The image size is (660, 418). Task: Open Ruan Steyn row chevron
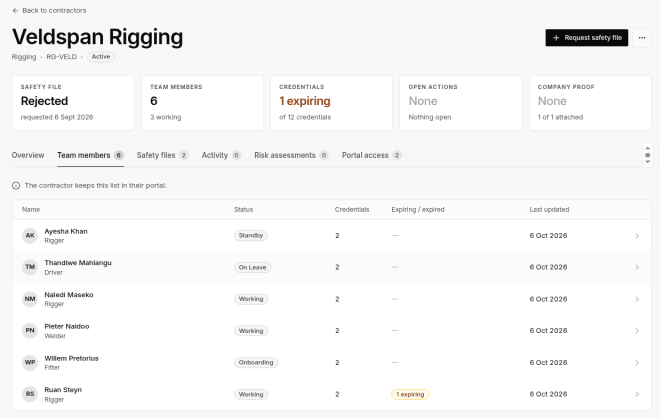tap(637, 394)
